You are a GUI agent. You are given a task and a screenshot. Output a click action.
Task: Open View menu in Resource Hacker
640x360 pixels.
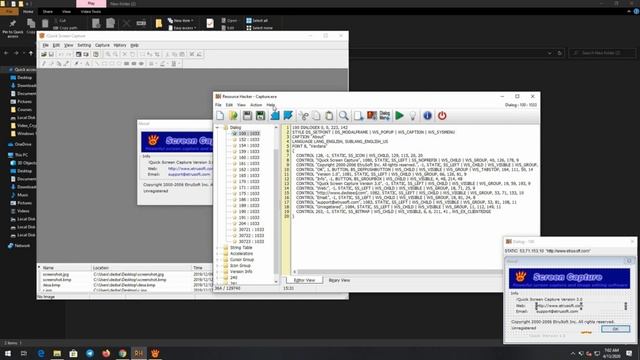[242, 105]
